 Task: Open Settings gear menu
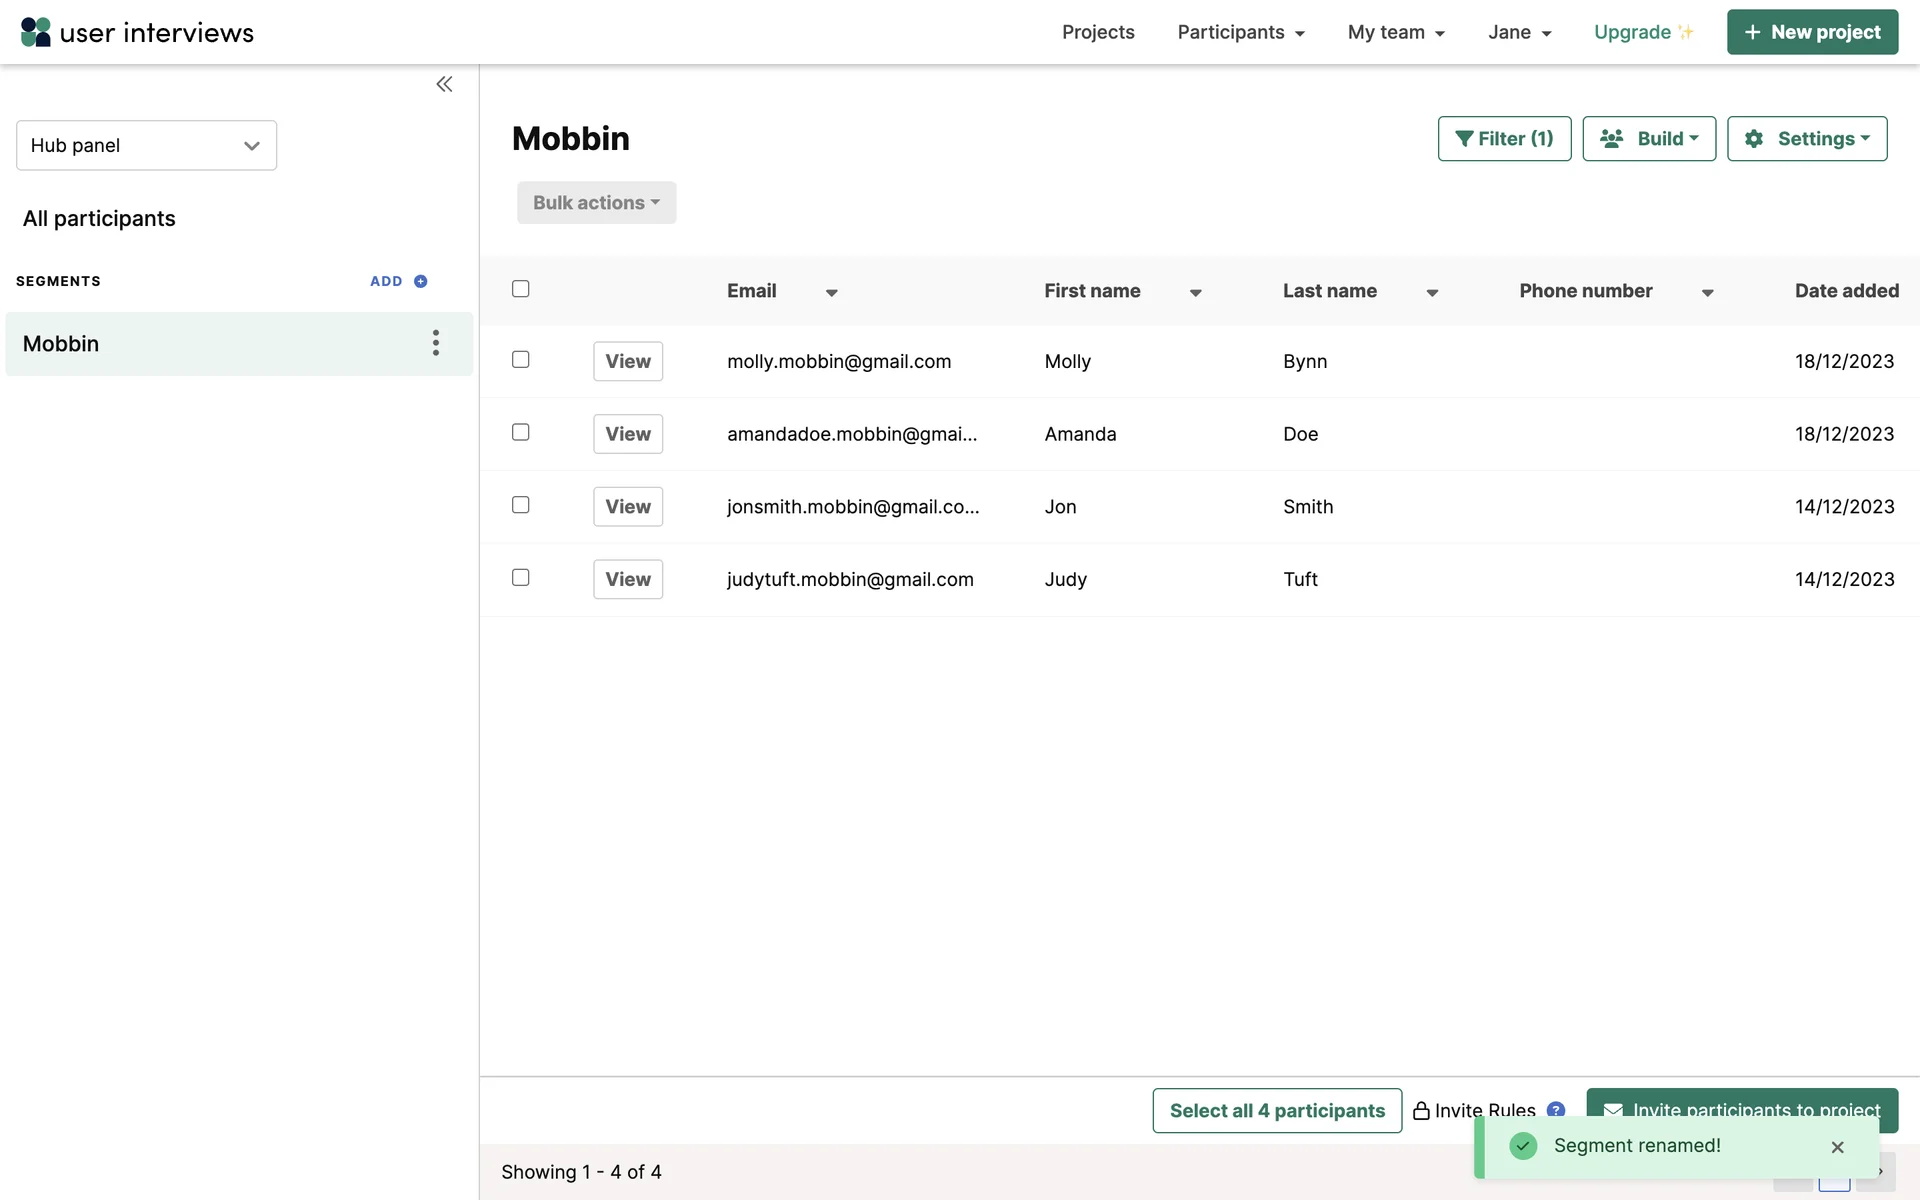[1807, 139]
